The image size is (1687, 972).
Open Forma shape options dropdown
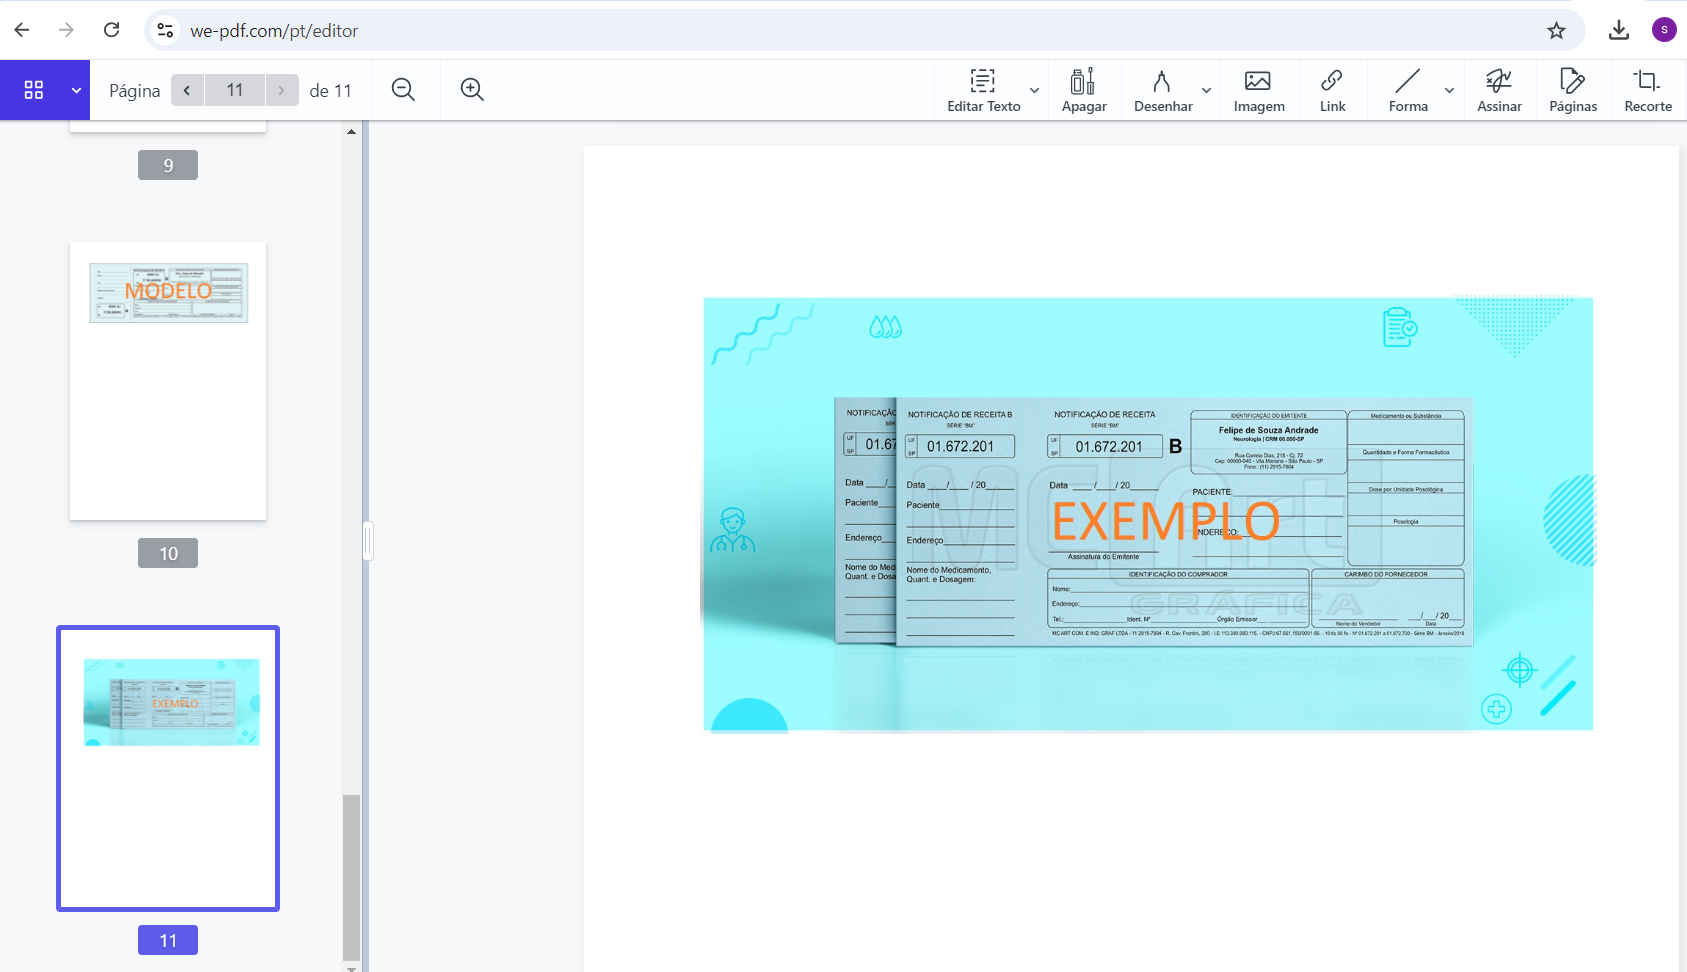[x=1449, y=90]
